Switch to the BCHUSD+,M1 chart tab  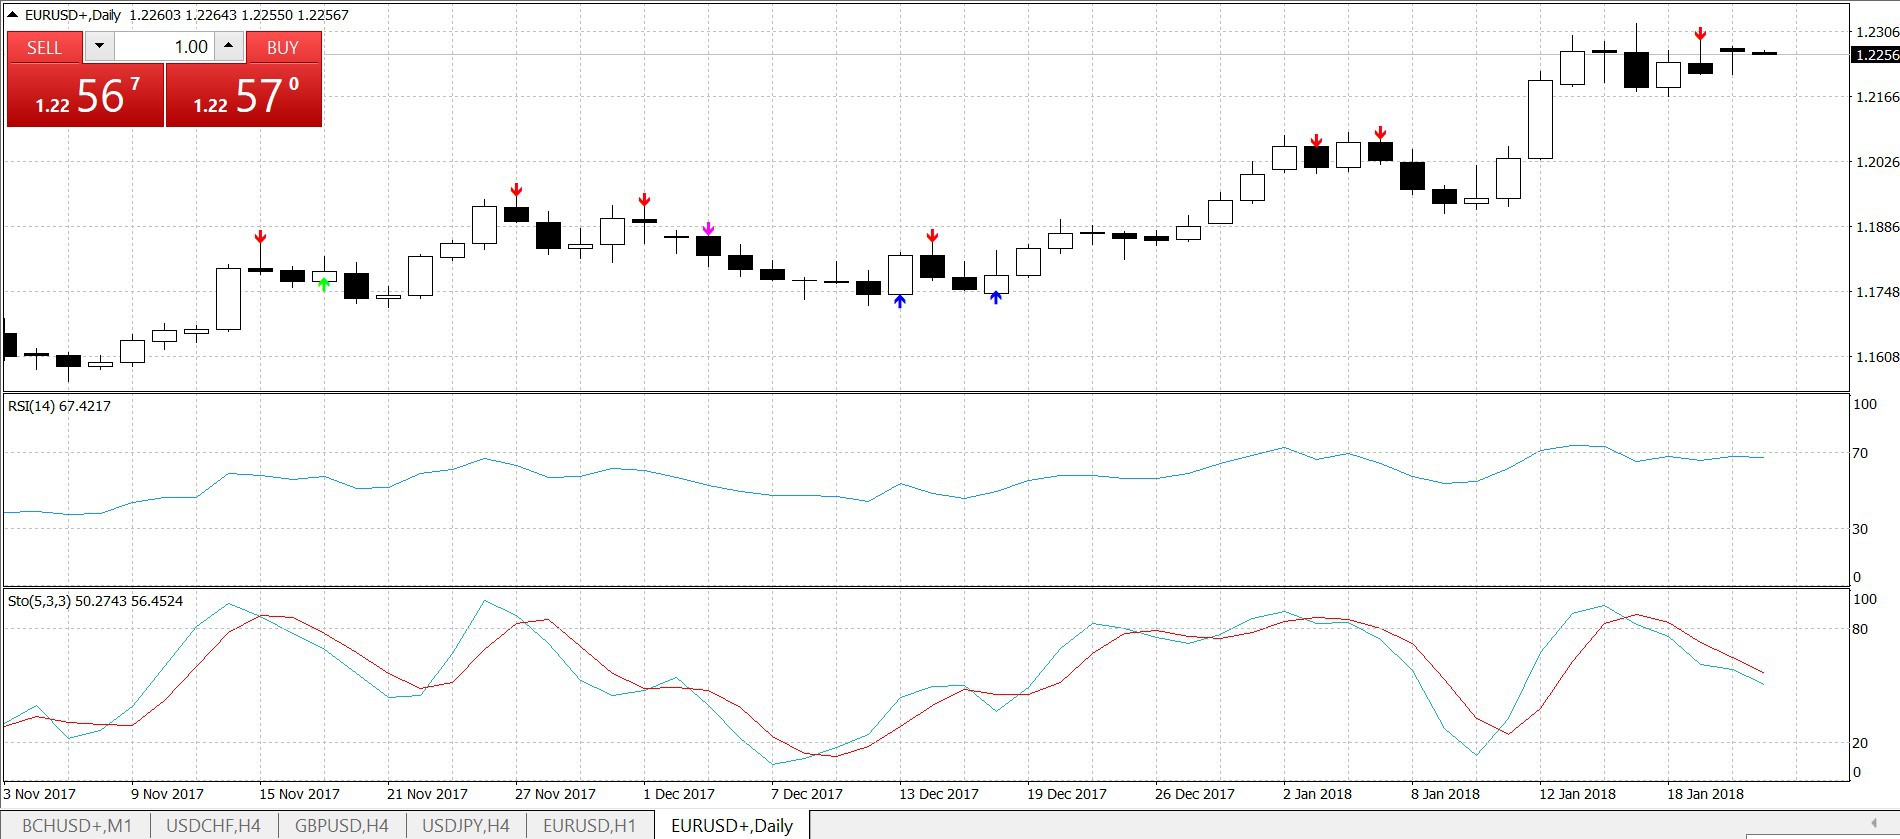tap(77, 826)
